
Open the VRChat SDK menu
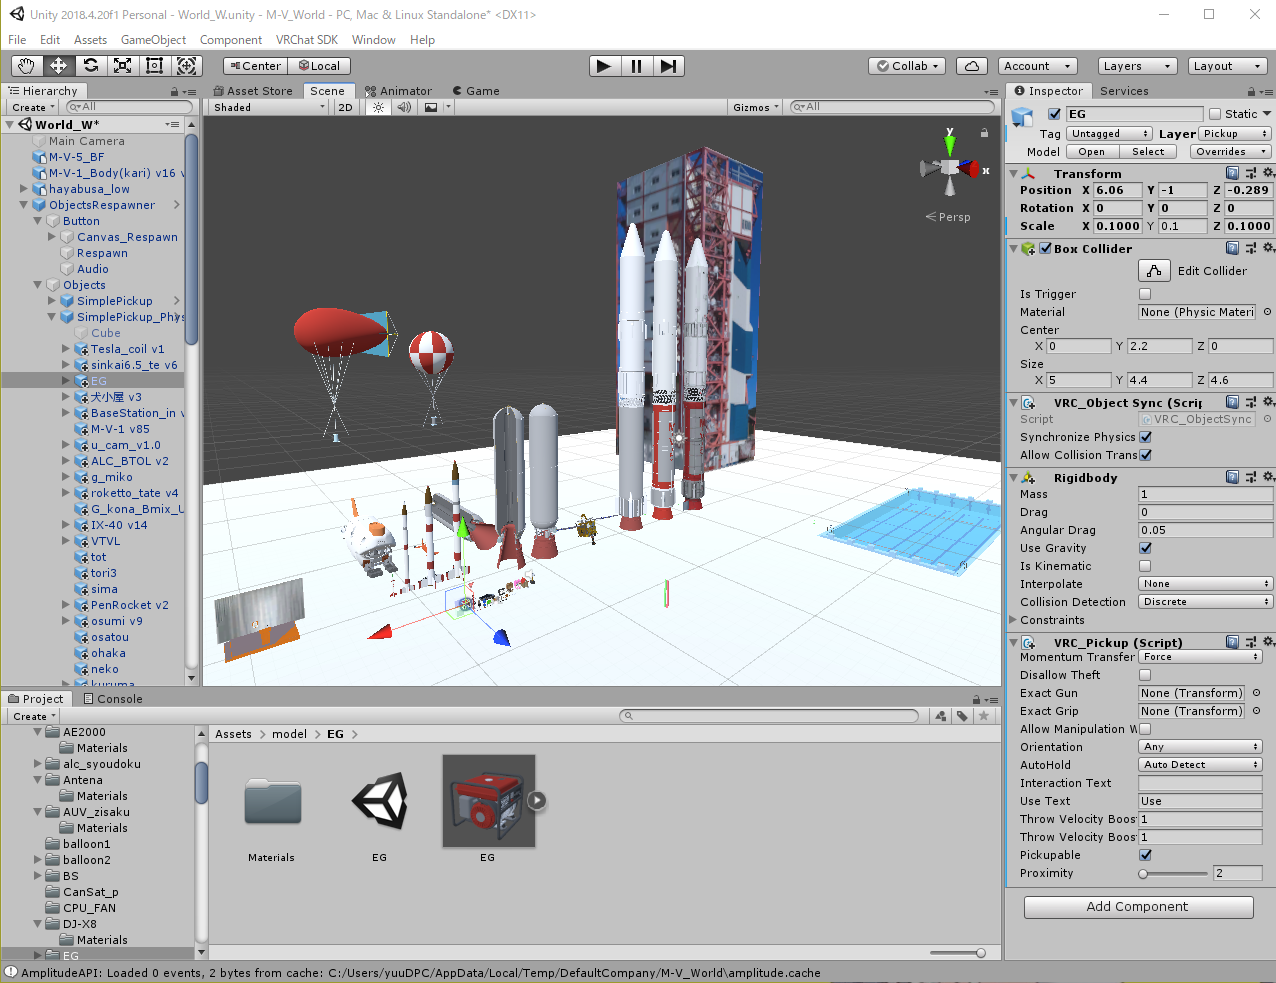coord(307,40)
